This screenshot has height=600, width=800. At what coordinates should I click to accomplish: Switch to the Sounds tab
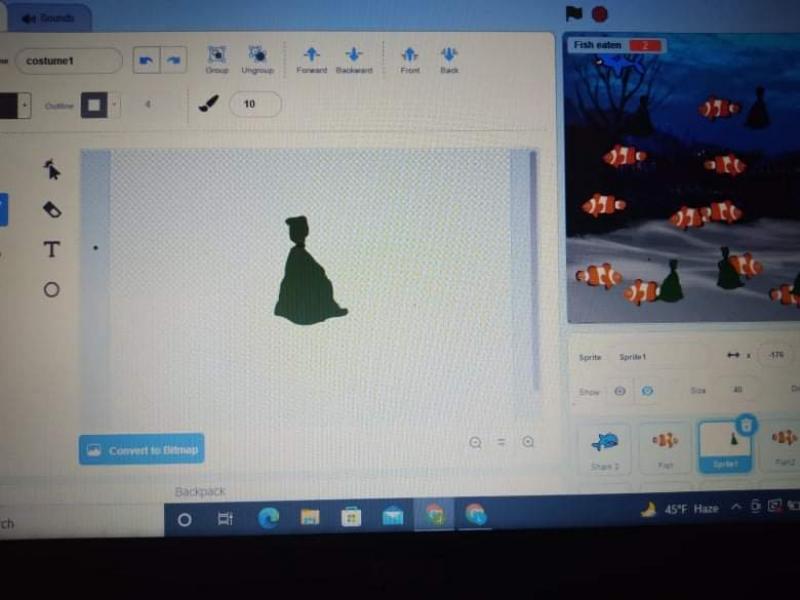point(49,18)
